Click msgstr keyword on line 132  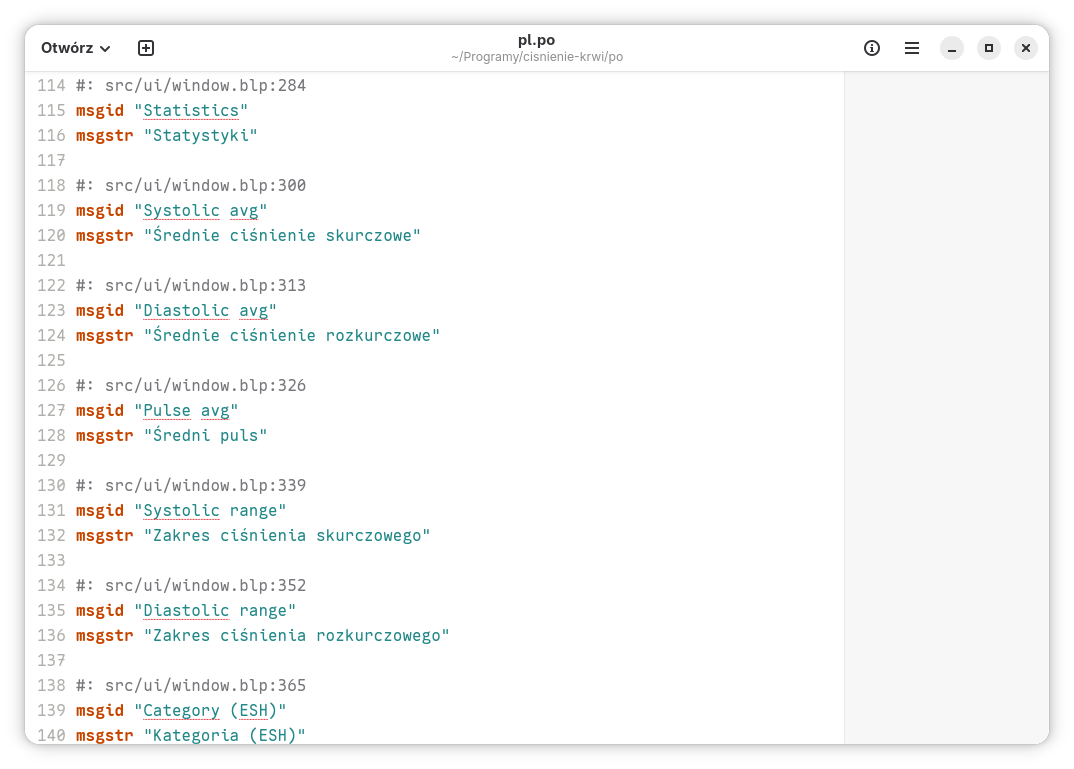104,536
